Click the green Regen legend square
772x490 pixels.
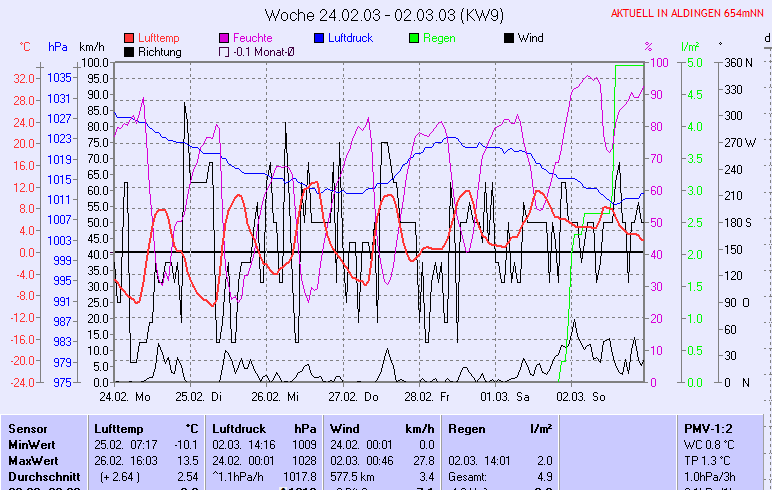coord(413,38)
